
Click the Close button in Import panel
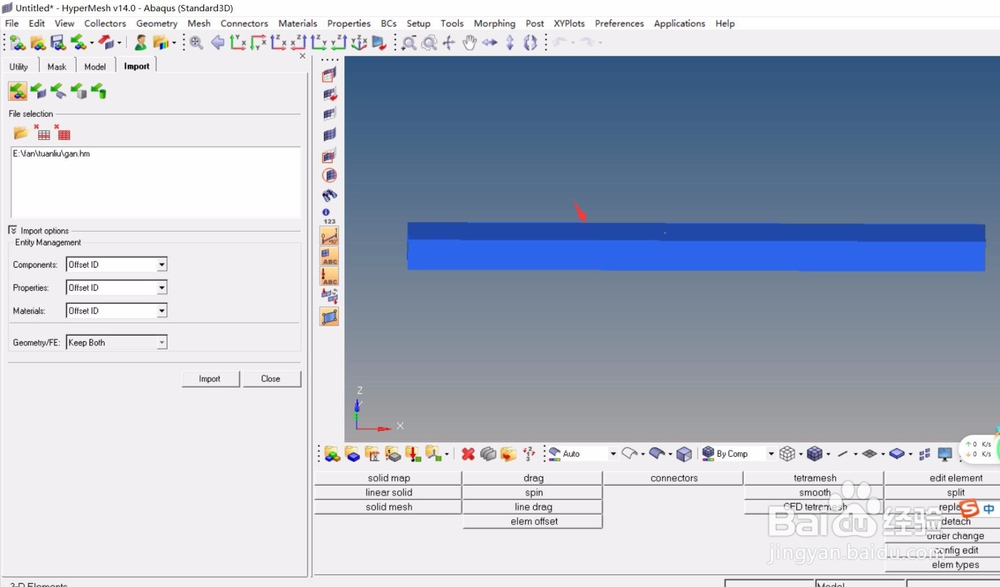click(270, 379)
